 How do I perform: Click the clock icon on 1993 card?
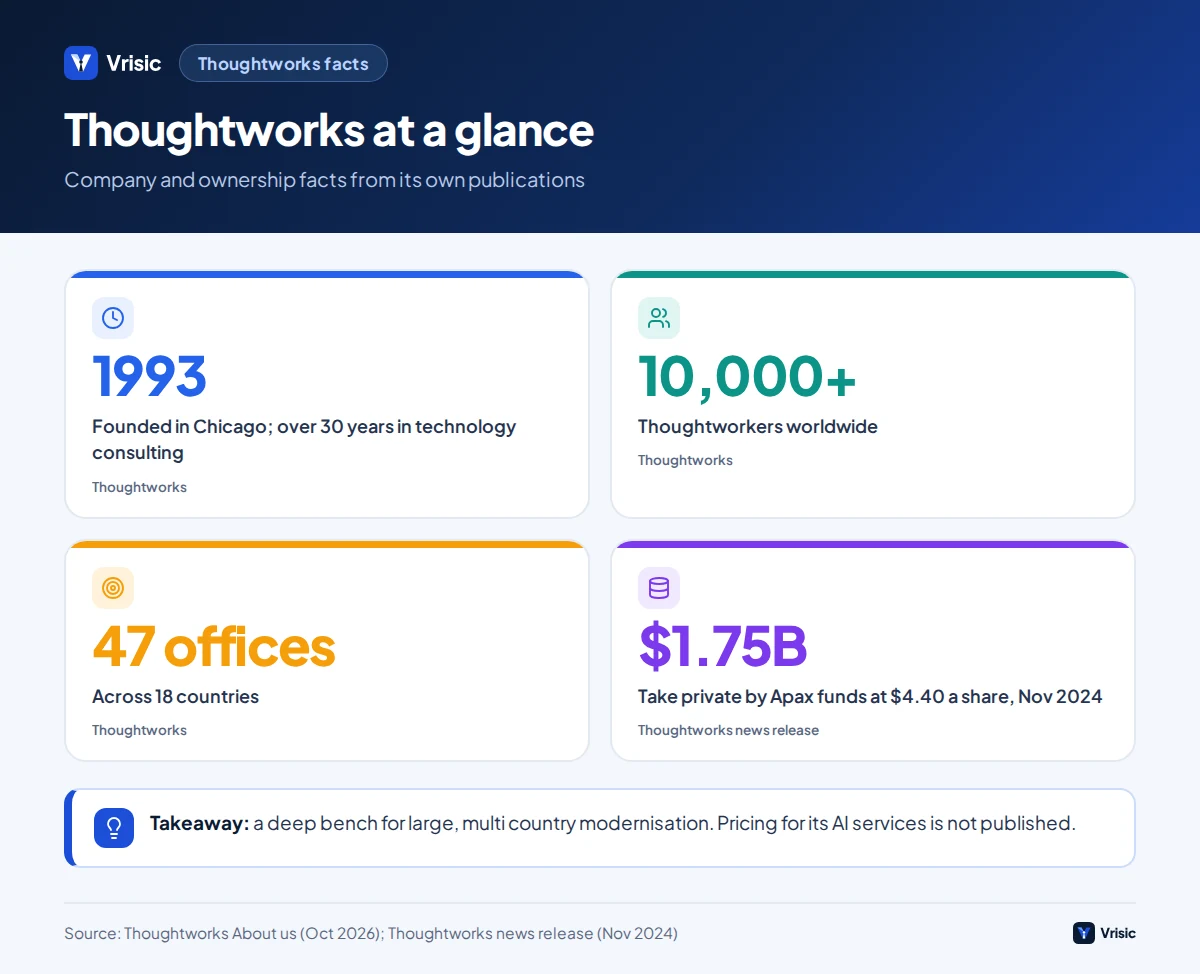[x=113, y=318]
